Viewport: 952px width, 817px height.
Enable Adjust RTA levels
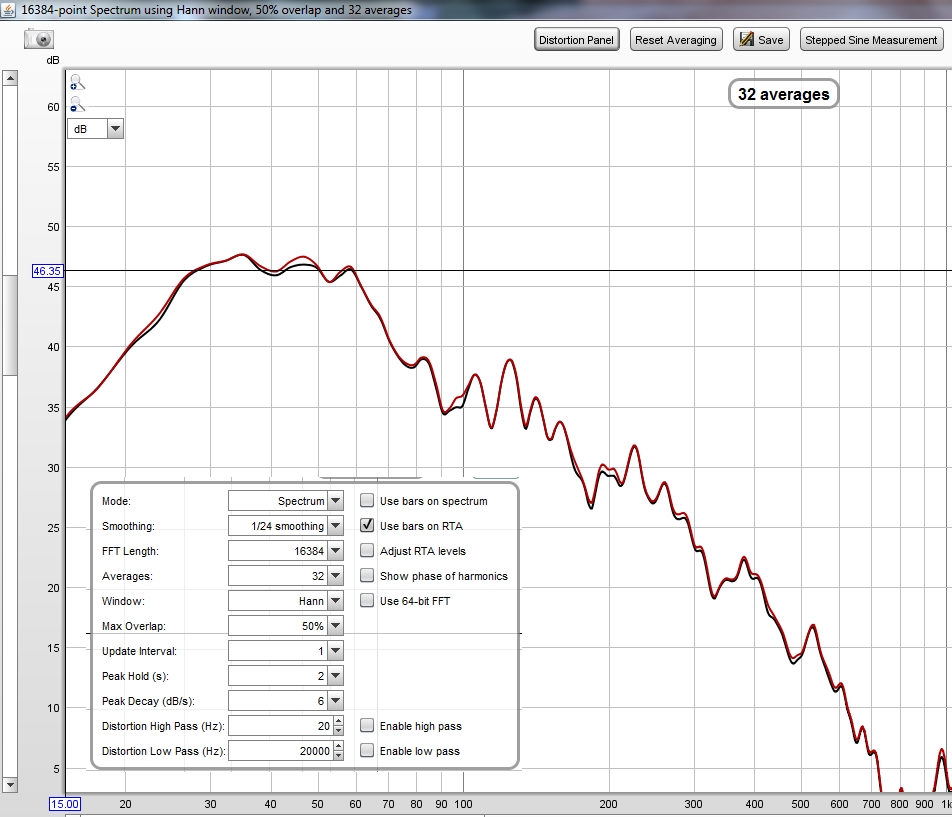pos(367,550)
